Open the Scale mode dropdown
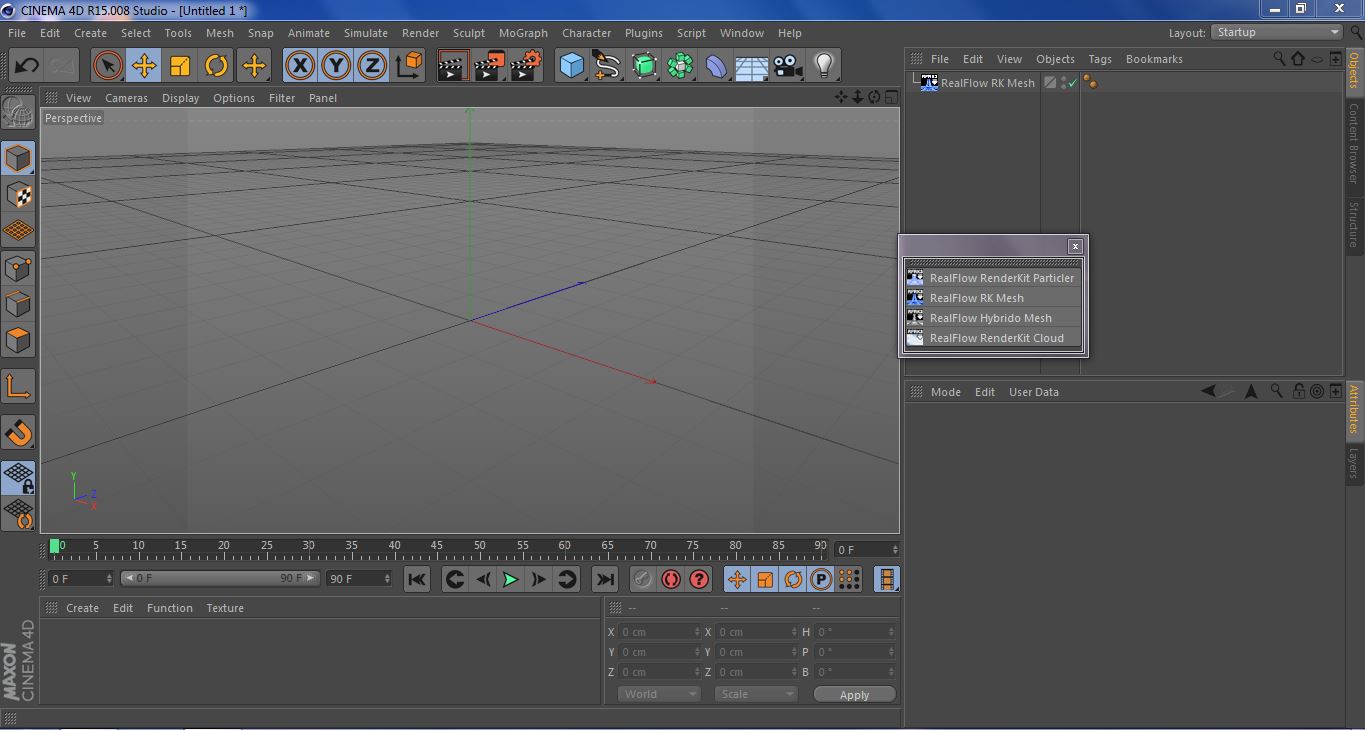 (756, 694)
